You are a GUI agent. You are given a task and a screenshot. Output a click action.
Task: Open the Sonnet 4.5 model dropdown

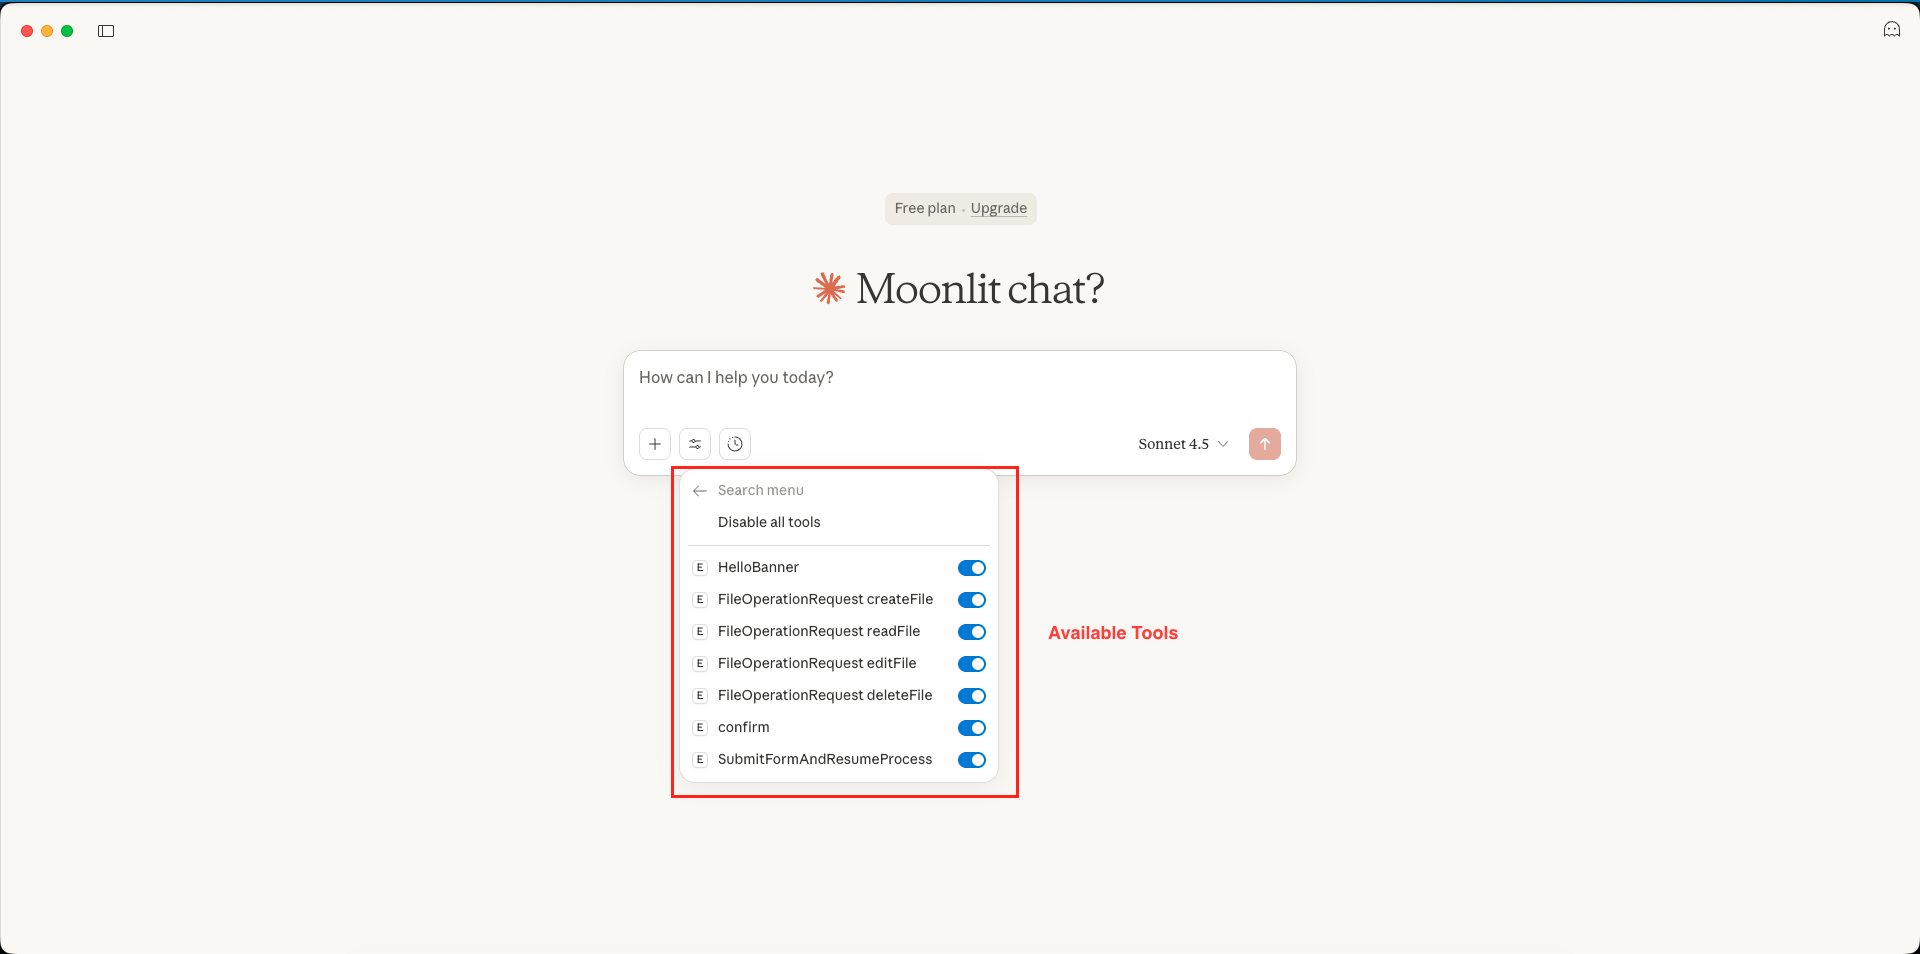click(x=1183, y=444)
